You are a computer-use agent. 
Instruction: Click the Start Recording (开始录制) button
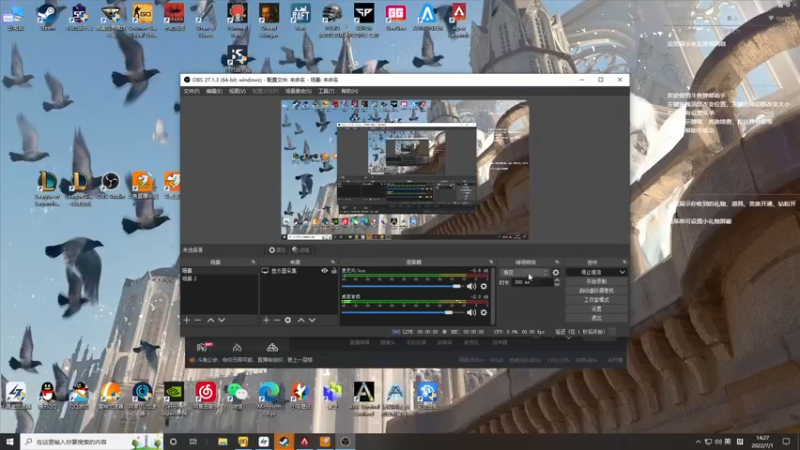[x=596, y=282]
